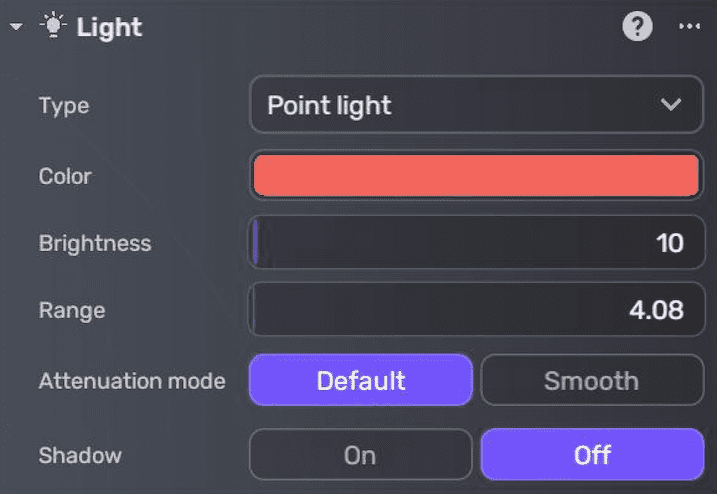Click the Brightness value 10

pyautogui.click(x=669, y=243)
